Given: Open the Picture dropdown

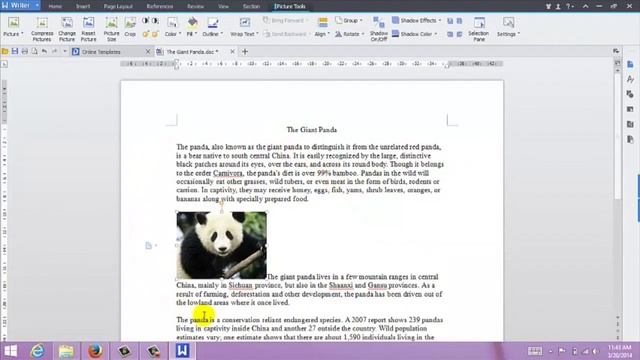Looking at the screenshot, I should [x=13, y=28].
